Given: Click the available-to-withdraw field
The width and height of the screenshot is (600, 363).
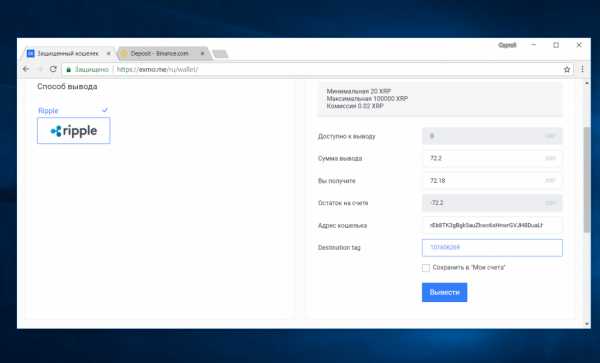Looking at the screenshot, I should pos(492,136).
